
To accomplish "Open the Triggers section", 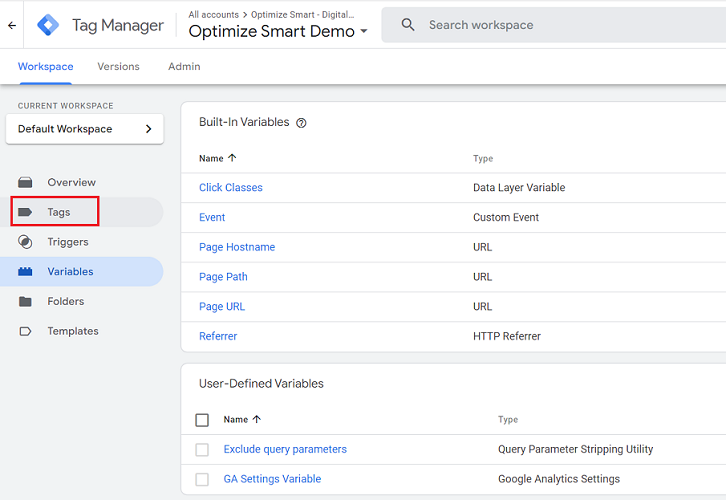I will (x=67, y=242).
